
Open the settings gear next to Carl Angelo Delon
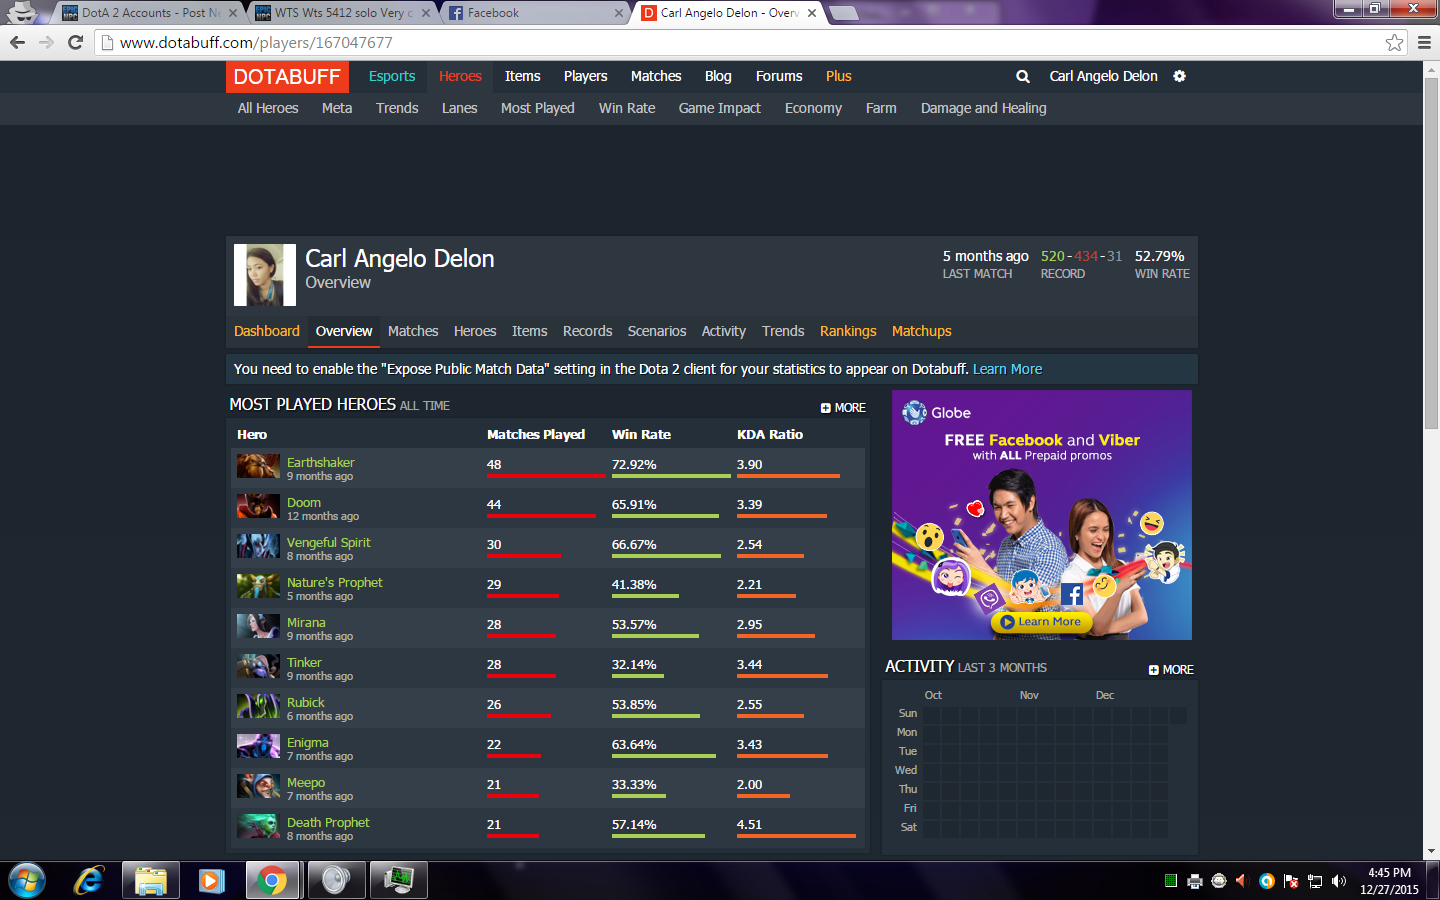[1179, 76]
